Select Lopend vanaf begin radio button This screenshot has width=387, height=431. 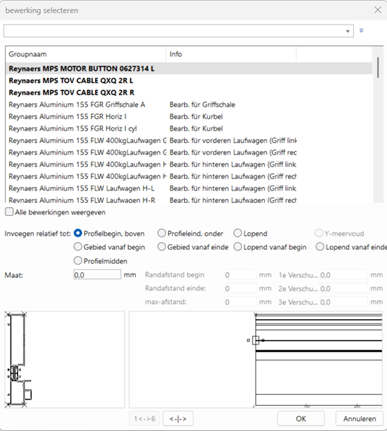(237, 247)
